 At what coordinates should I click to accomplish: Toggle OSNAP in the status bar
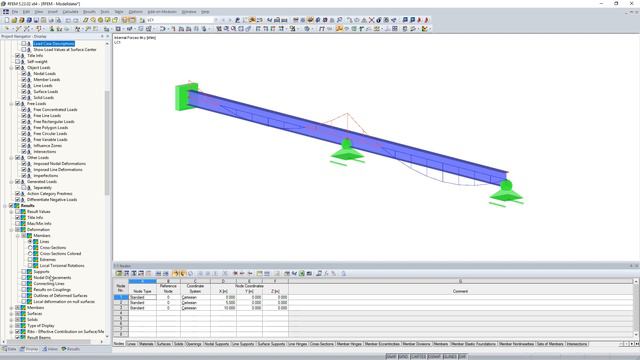(x=434, y=357)
